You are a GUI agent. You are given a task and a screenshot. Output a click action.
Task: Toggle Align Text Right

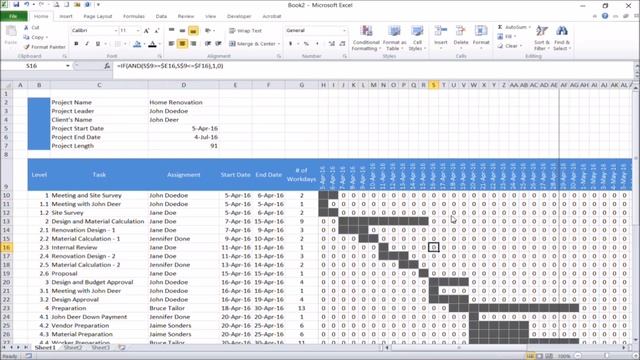(193, 44)
